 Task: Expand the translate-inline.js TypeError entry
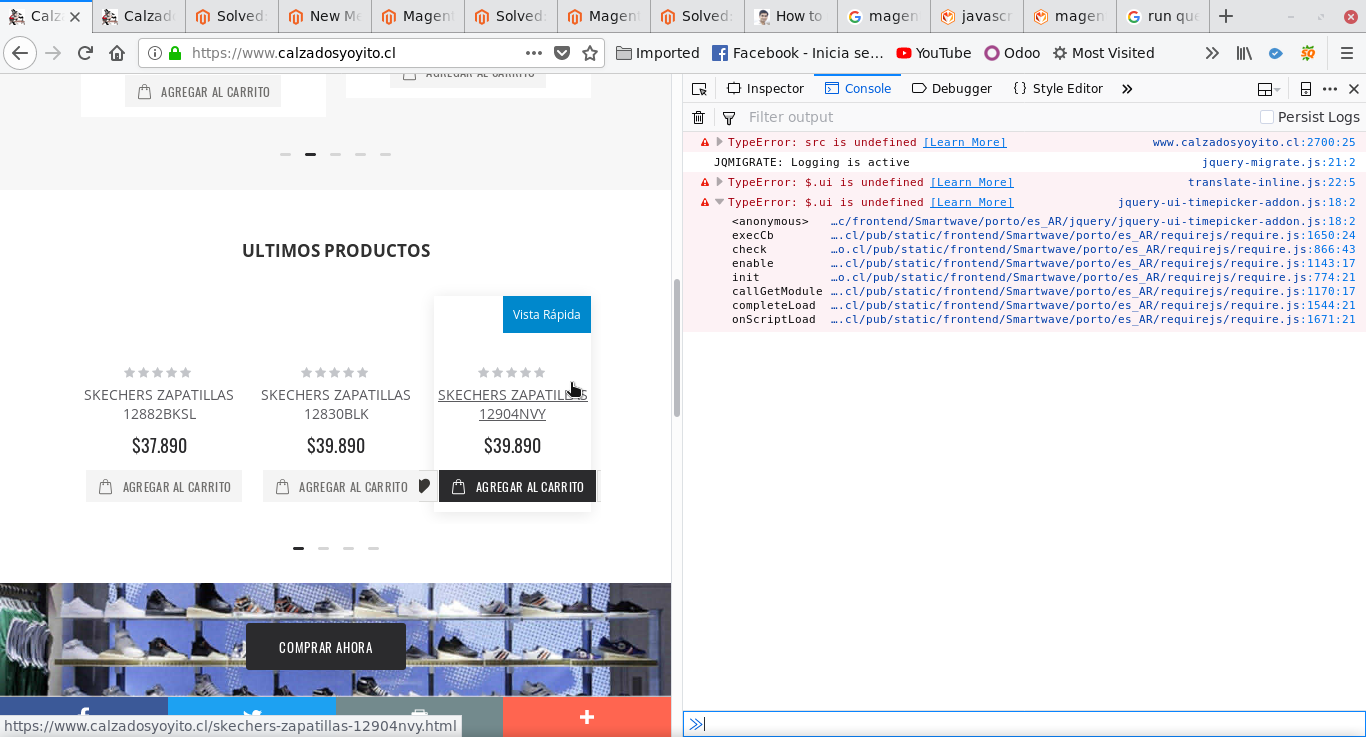pyautogui.click(x=719, y=182)
